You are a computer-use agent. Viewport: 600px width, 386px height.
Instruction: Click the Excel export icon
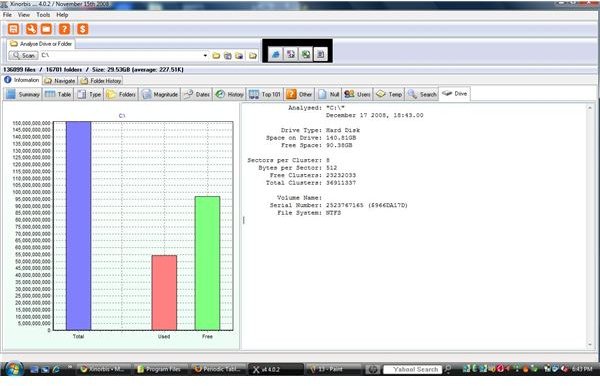point(305,54)
